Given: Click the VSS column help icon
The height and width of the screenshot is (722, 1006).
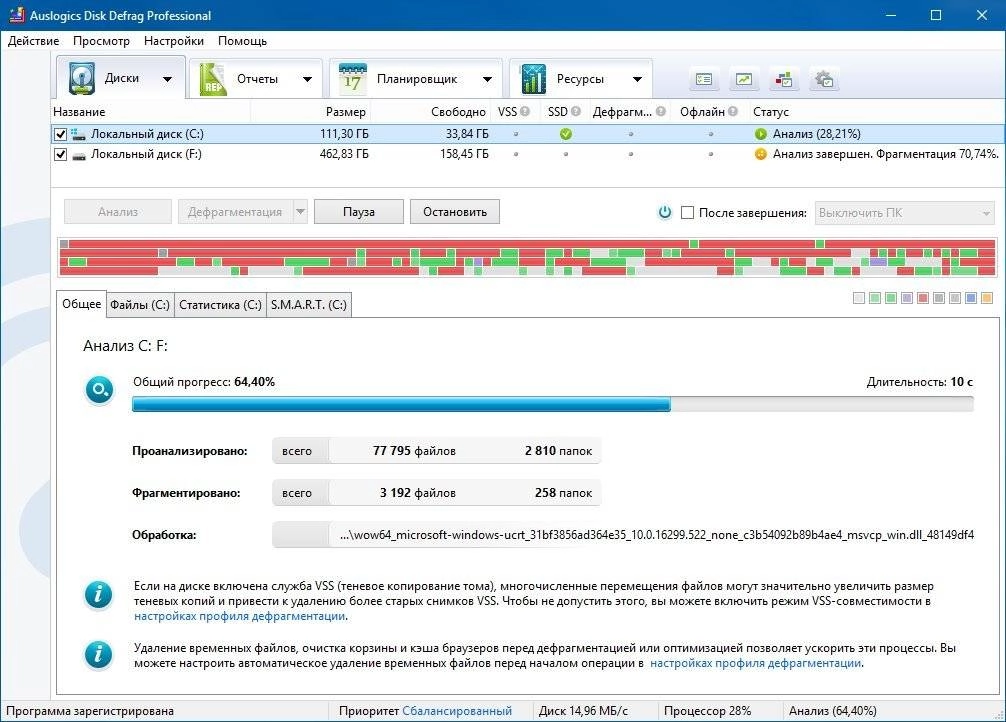Looking at the screenshot, I should pyautogui.click(x=525, y=112).
